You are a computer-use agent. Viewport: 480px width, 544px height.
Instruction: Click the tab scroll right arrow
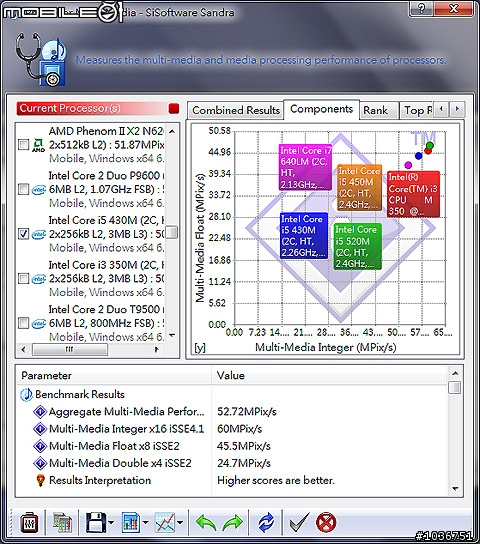tap(457, 109)
